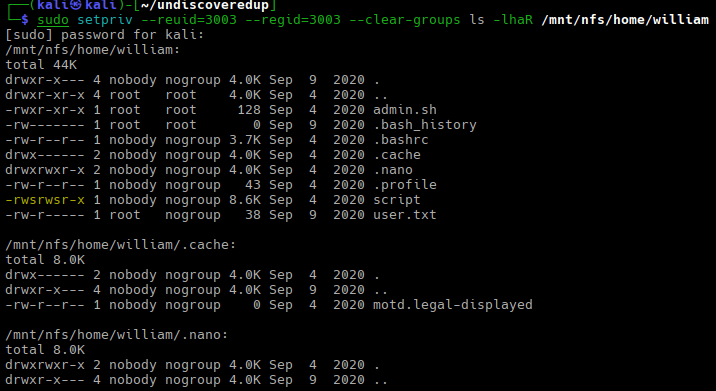Image resolution: width=716 pixels, height=391 pixels.
Task: Click the 'total 8.0K' line under .cache
Action: click(x=45, y=259)
